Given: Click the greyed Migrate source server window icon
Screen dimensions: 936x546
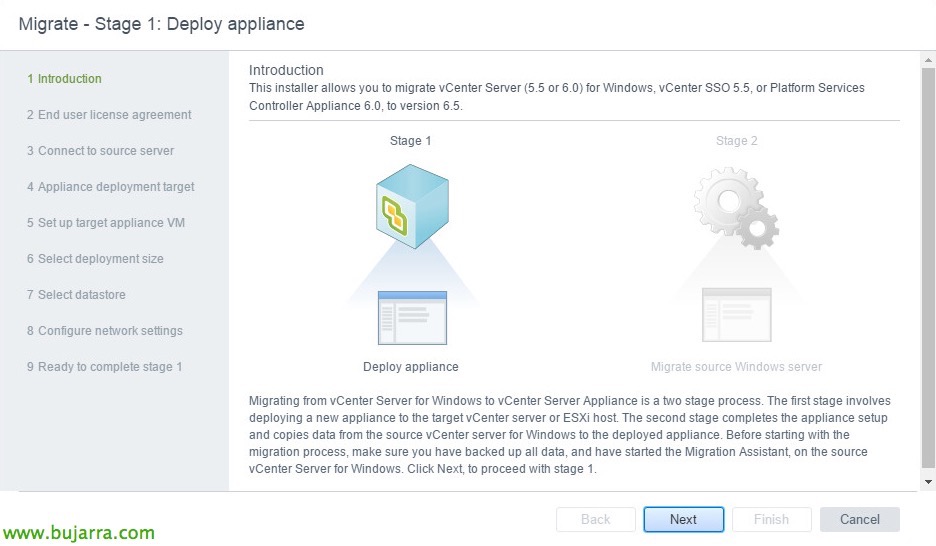Looking at the screenshot, I should click(x=736, y=315).
